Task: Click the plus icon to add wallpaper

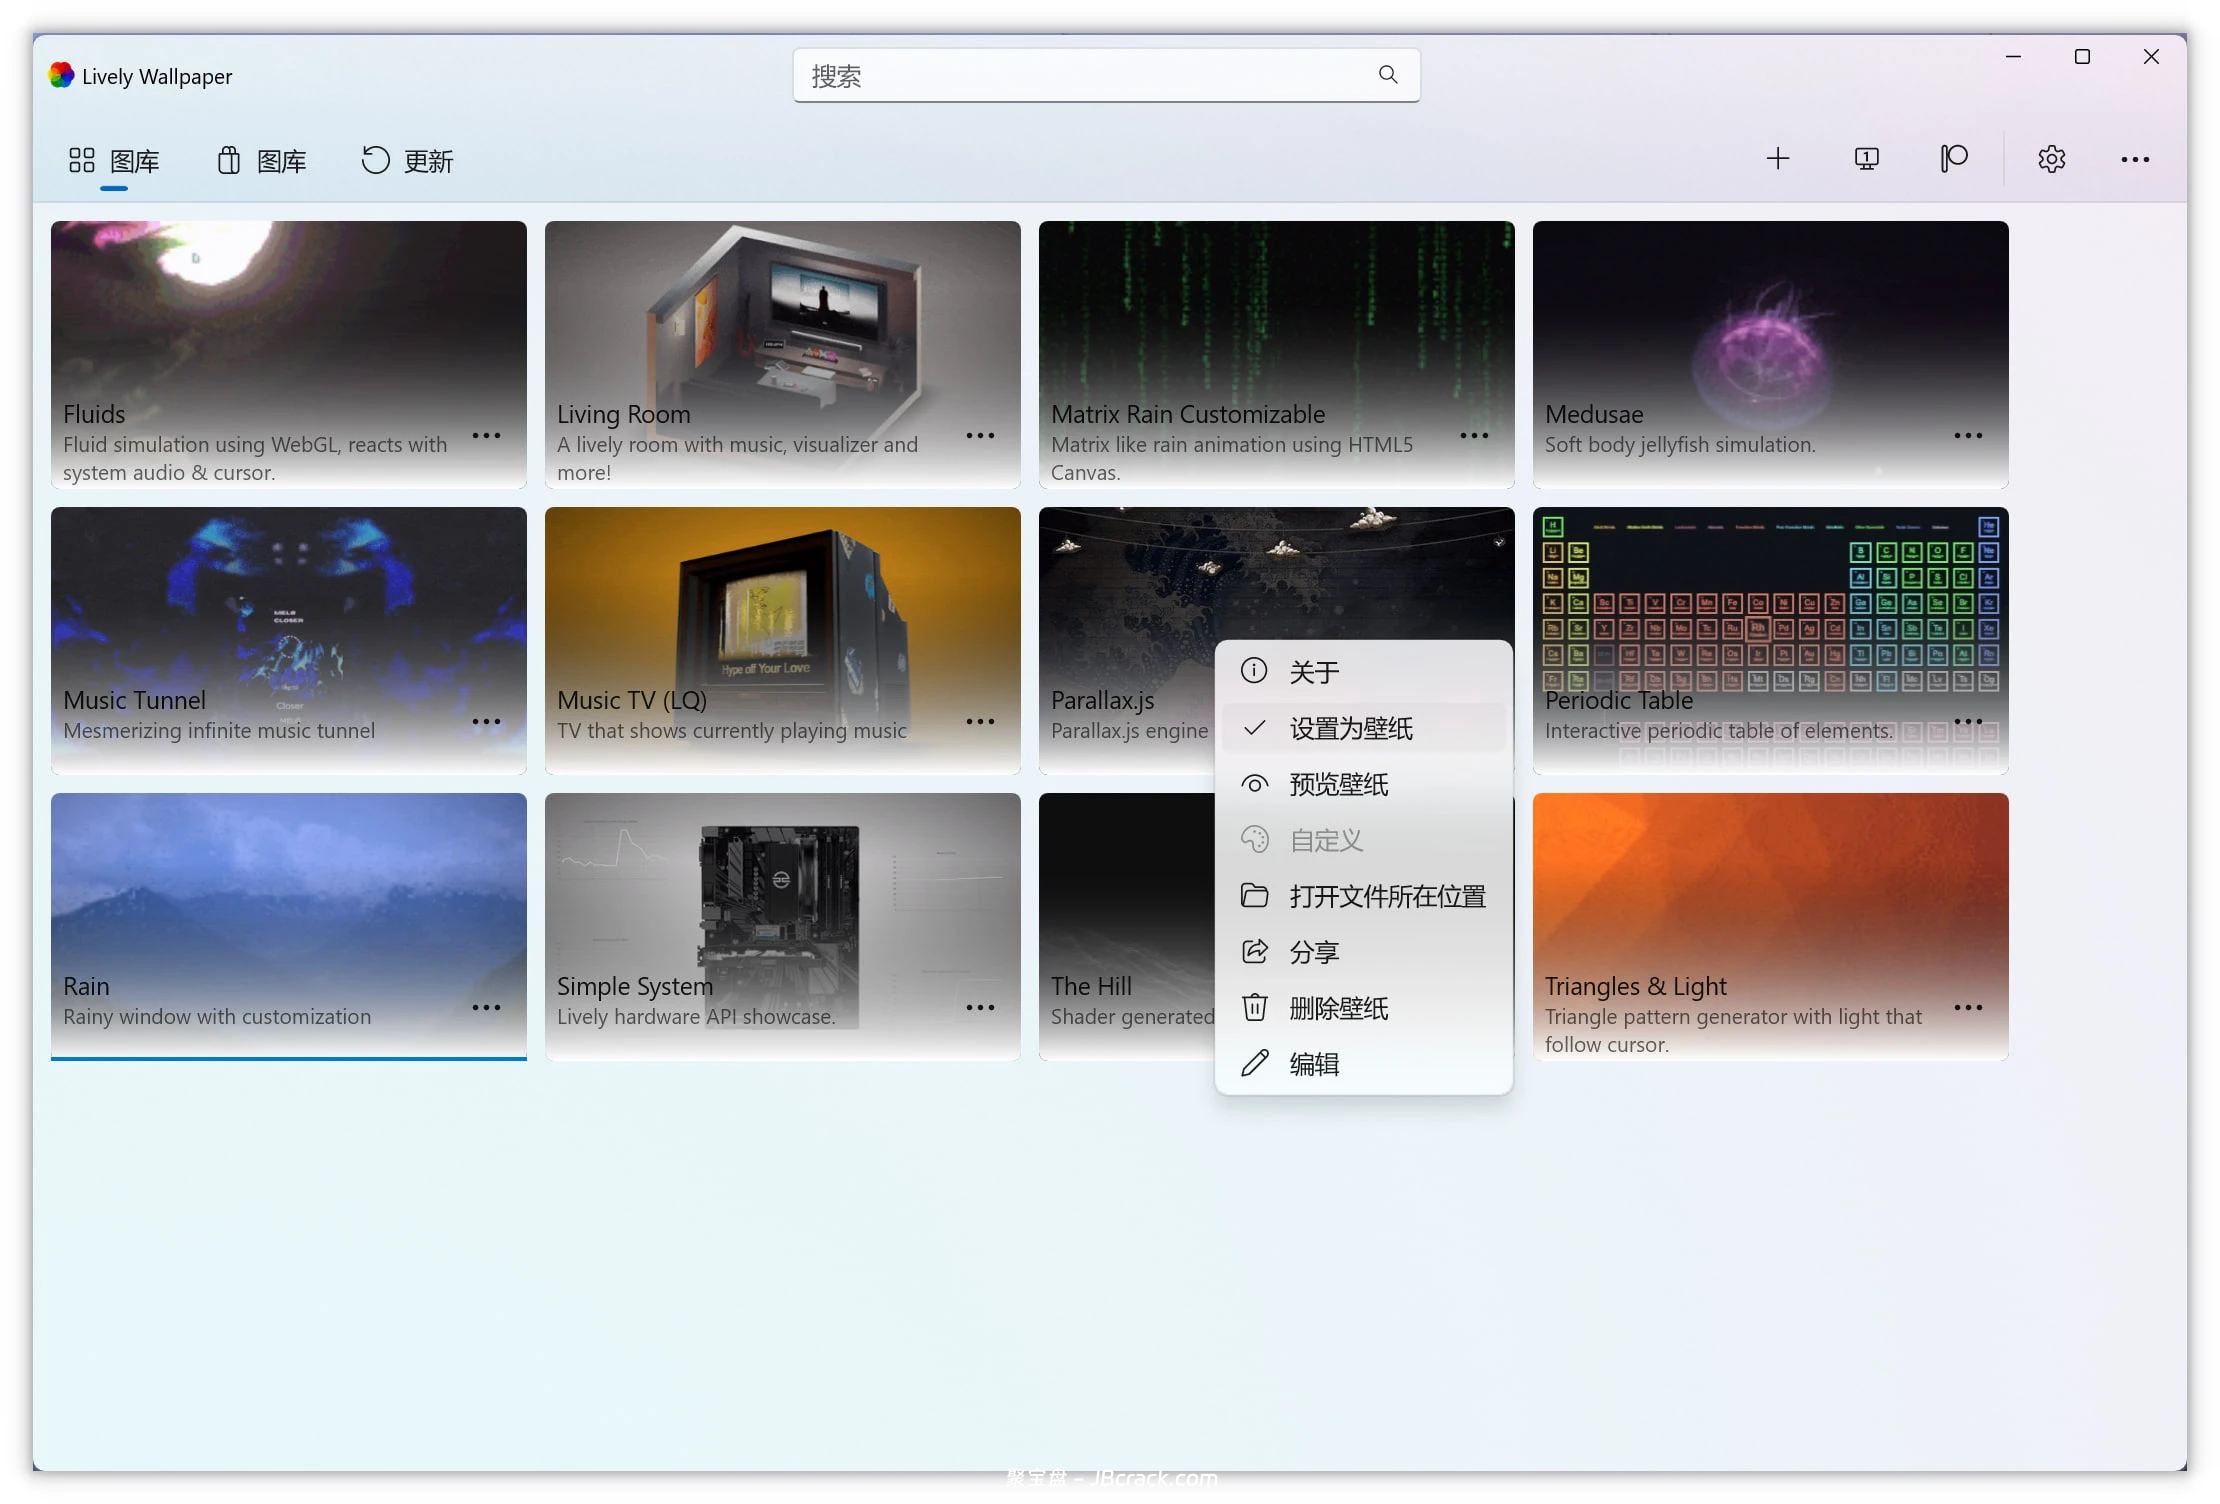Action: pos(1777,159)
